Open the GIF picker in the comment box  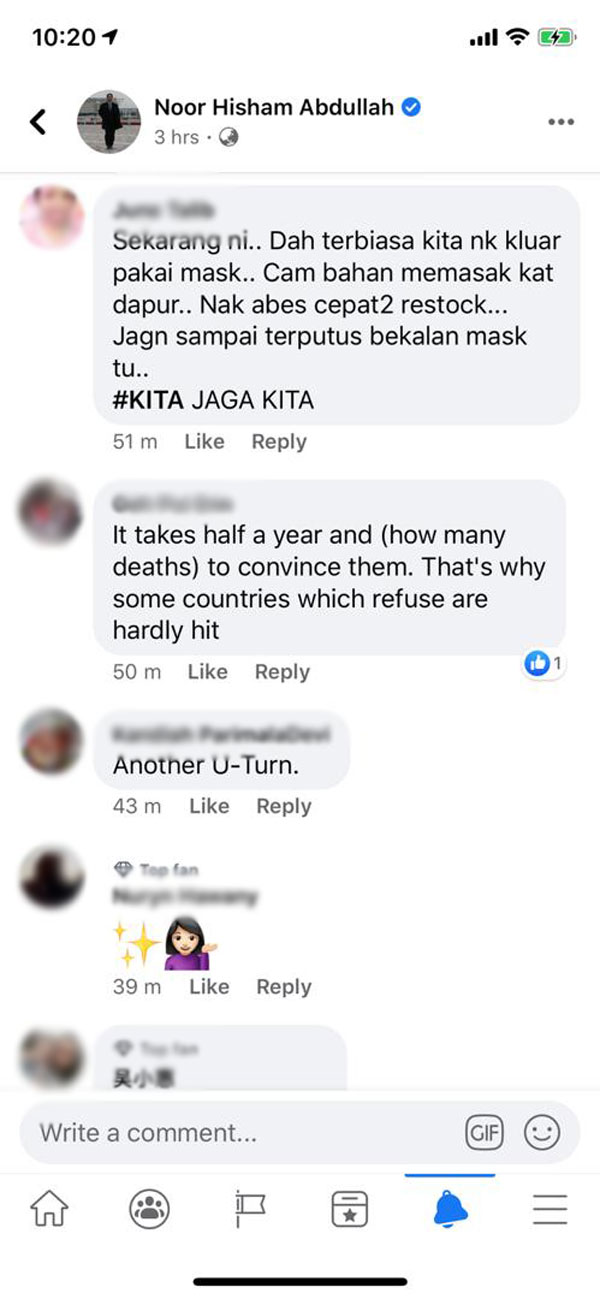point(485,1133)
